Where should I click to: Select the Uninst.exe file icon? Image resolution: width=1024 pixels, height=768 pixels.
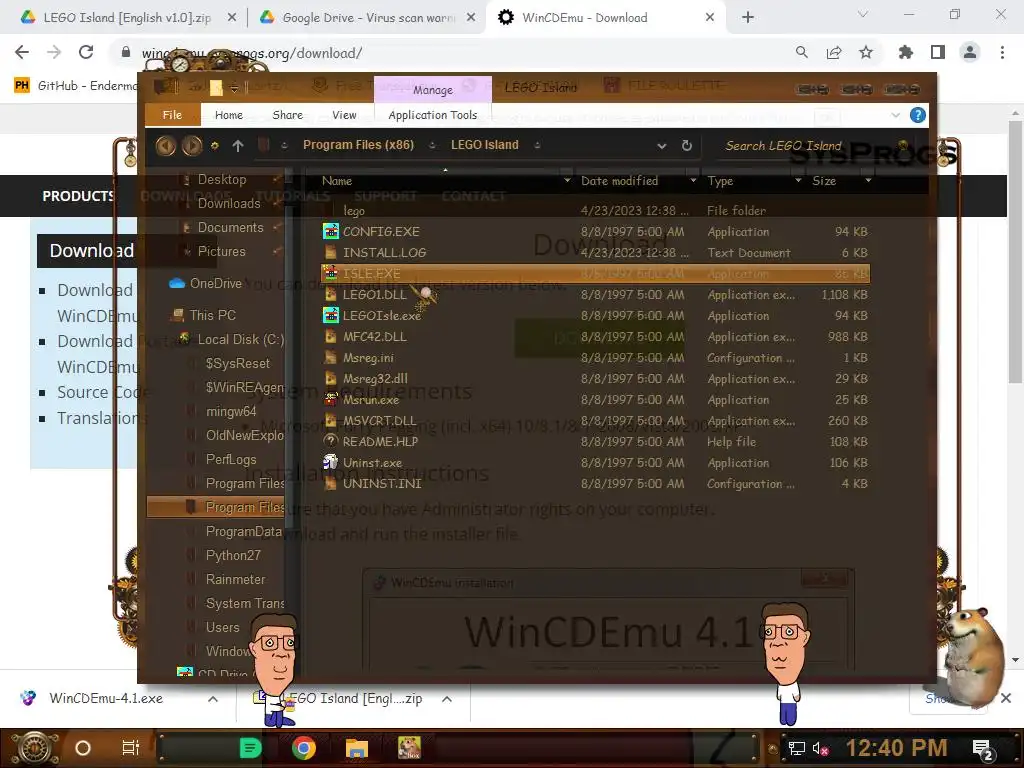(331, 462)
